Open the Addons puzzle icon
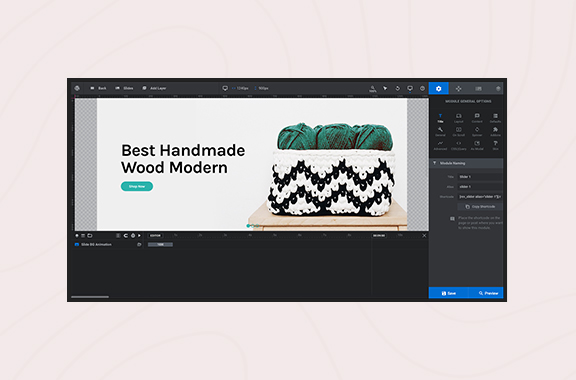576x380 pixels. (495, 132)
